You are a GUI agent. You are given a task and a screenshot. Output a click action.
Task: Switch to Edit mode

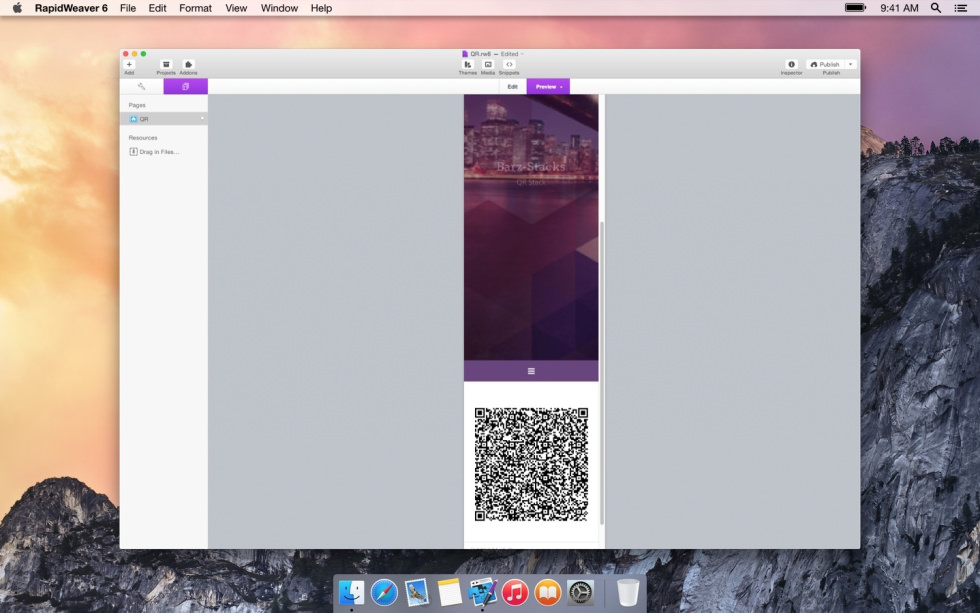[512, 86]
